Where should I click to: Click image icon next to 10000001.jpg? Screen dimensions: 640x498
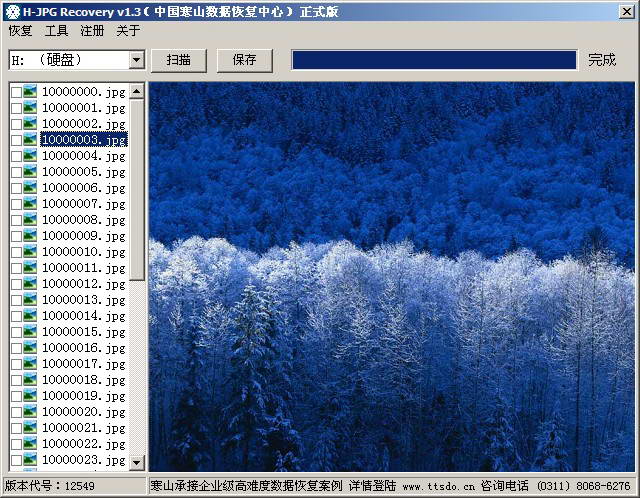point(30,107)
